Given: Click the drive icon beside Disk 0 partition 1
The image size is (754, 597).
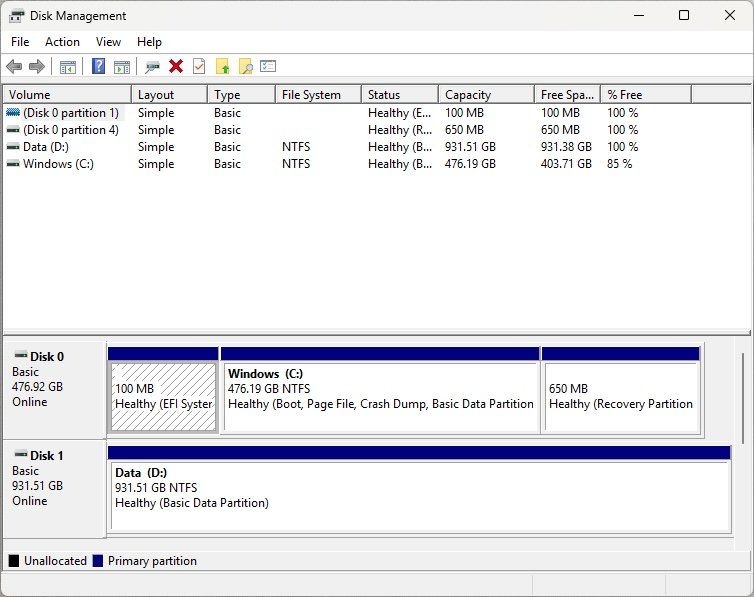Looking at the screenshot, I should click(13, 112).
